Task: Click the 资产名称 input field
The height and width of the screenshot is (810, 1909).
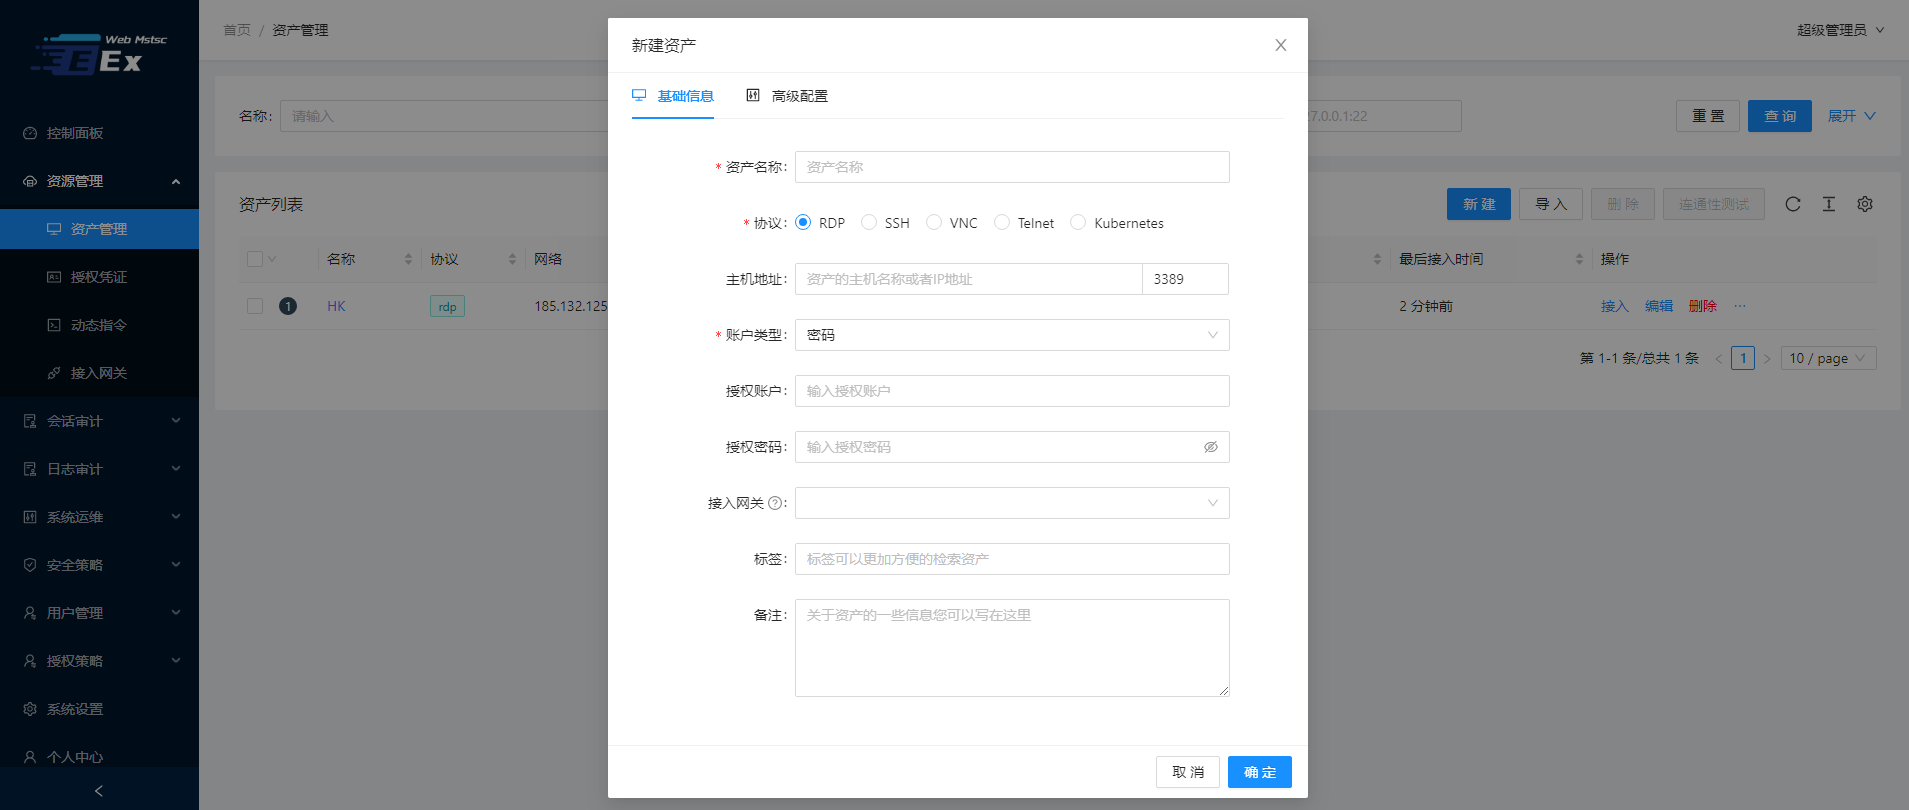Action: pyautogui.click(x=1012, y=167)
